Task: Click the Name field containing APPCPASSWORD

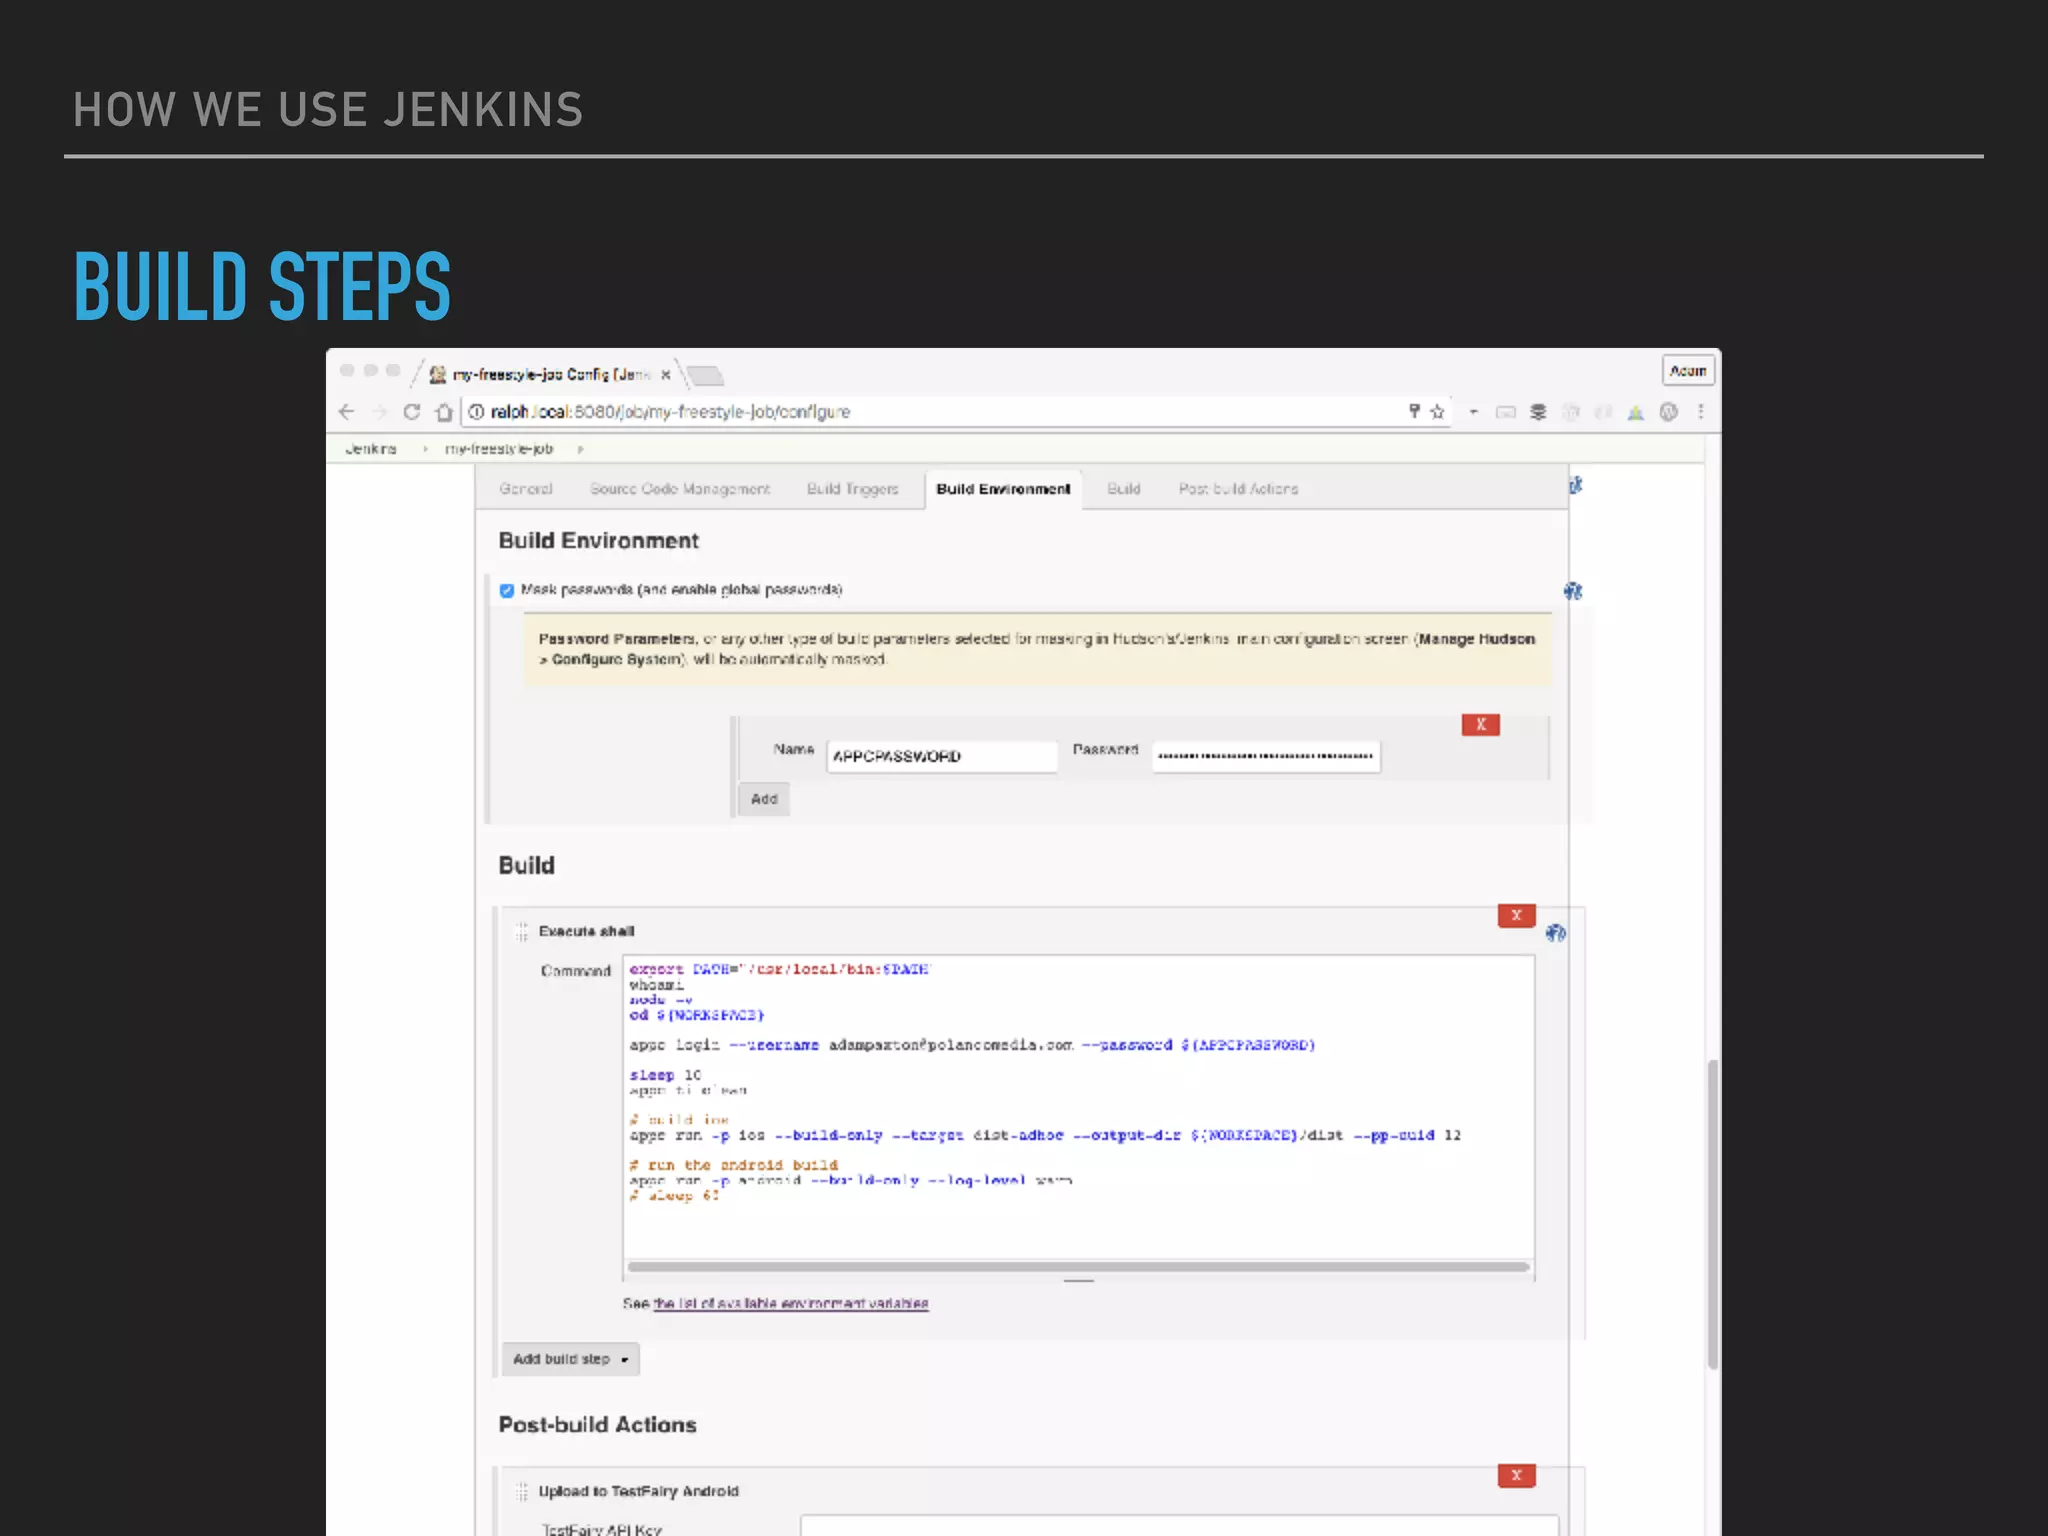Action: pyautogui.click(x=942, y=756)
